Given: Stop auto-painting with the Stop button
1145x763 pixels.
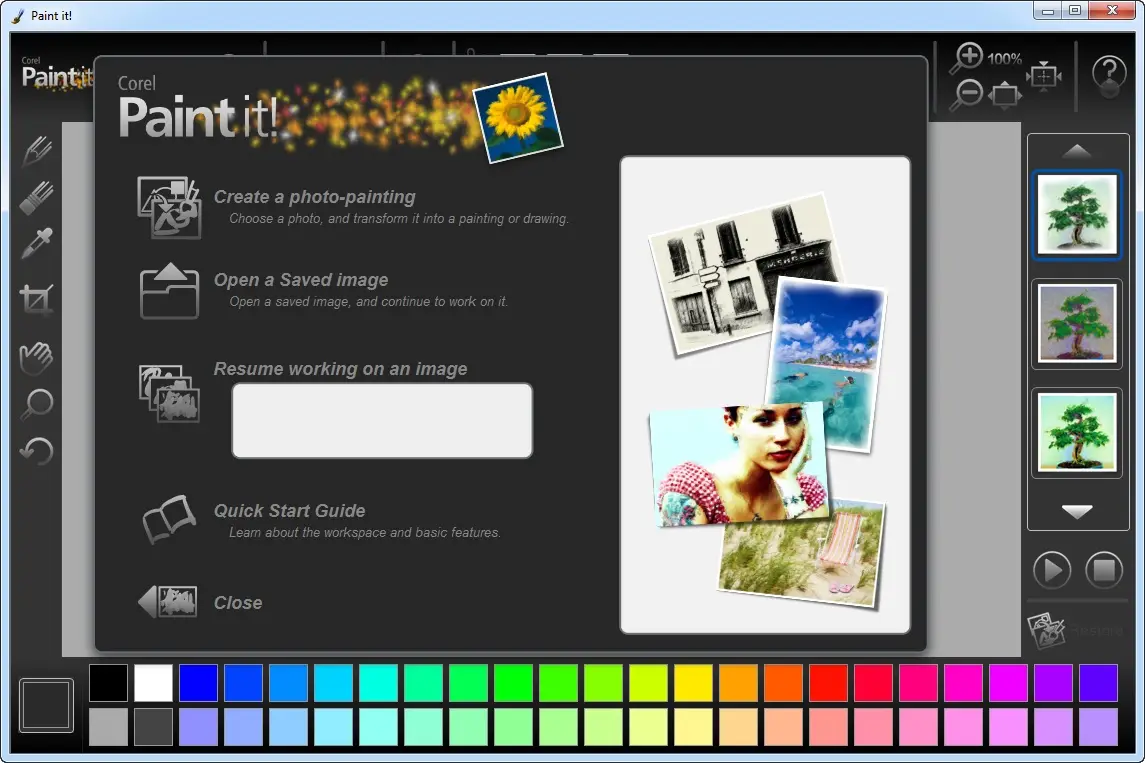Looking at the screenshot, I should (x=1103, y=570).
